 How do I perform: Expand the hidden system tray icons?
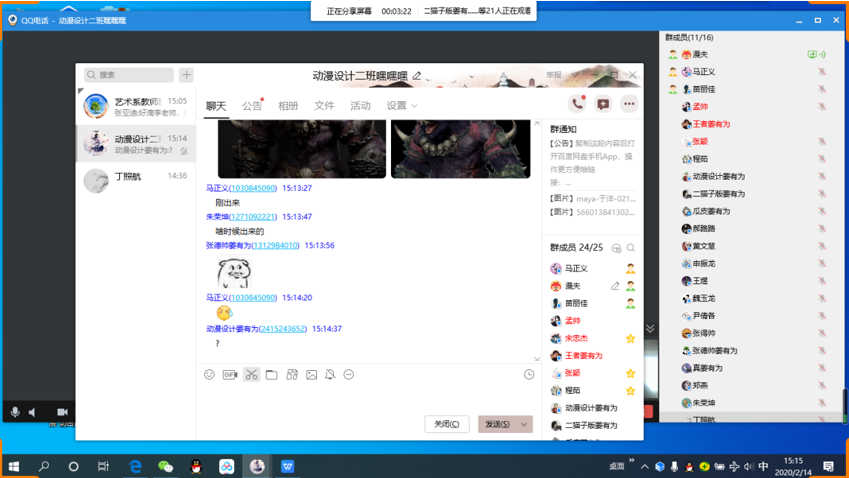click(644, 466)
